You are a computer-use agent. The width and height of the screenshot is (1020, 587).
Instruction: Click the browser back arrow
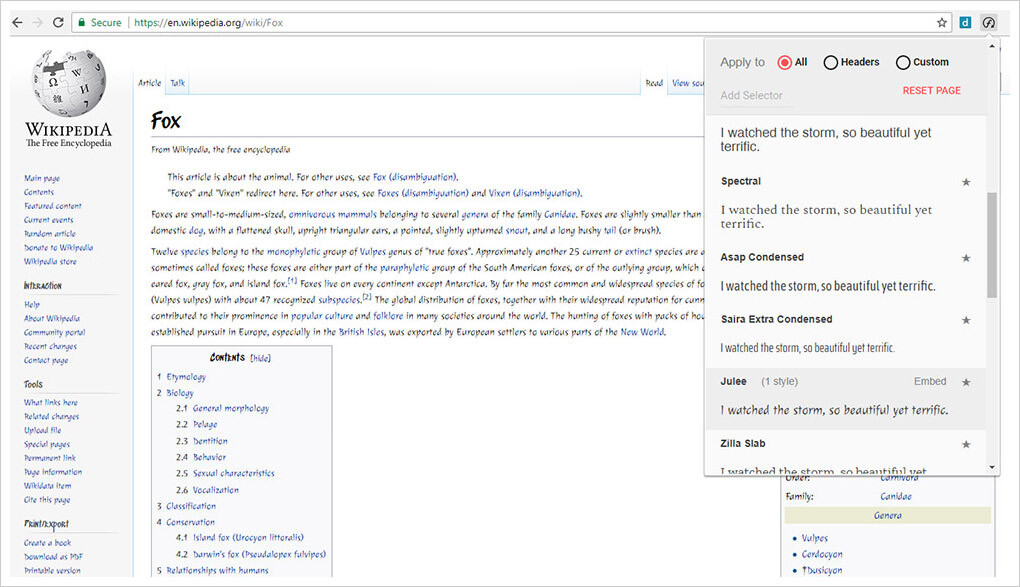coord(17,22)
